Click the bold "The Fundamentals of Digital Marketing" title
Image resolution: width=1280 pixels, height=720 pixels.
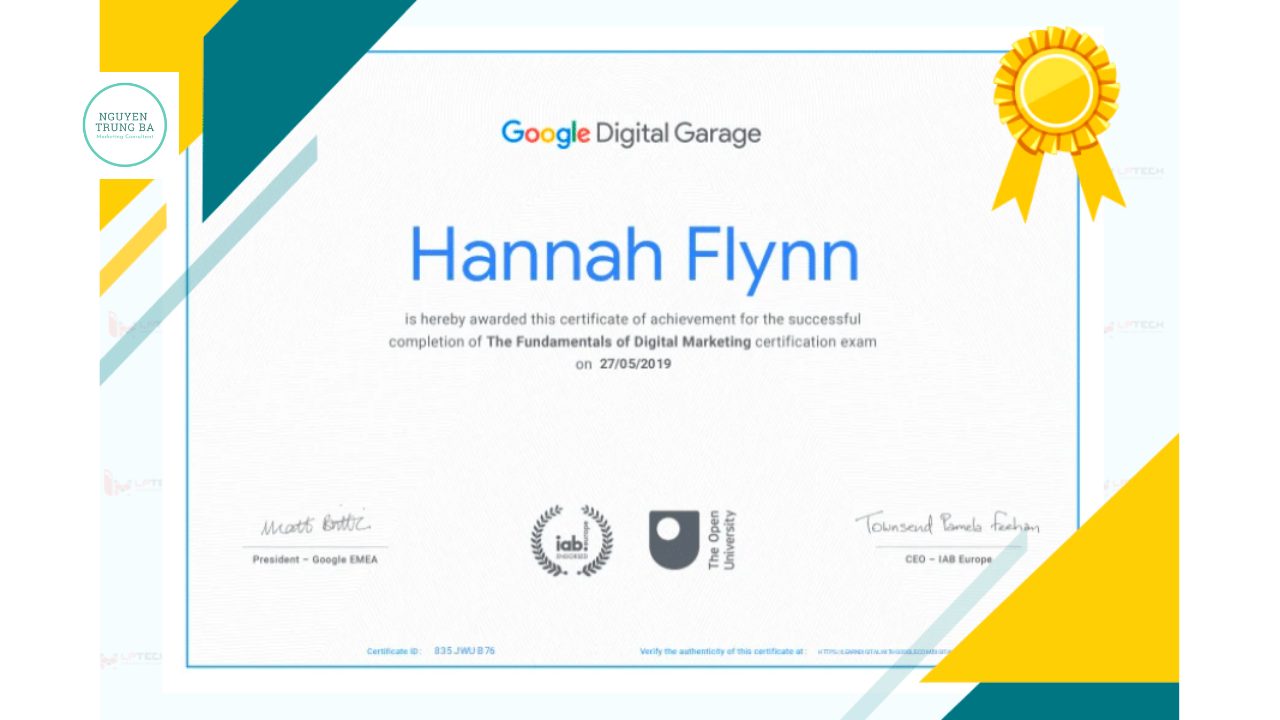[618, 342]
